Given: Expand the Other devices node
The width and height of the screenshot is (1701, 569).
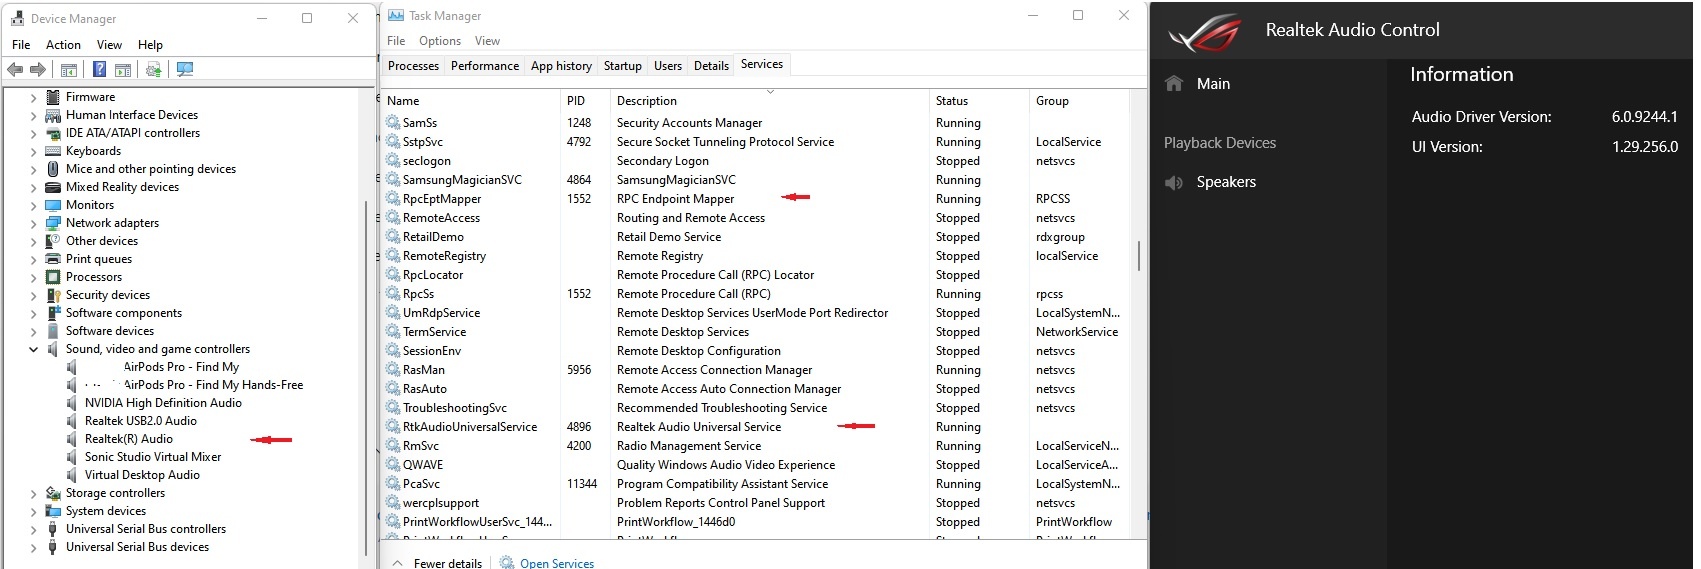Looking at the screenshot, I should (x=33, y=242).
